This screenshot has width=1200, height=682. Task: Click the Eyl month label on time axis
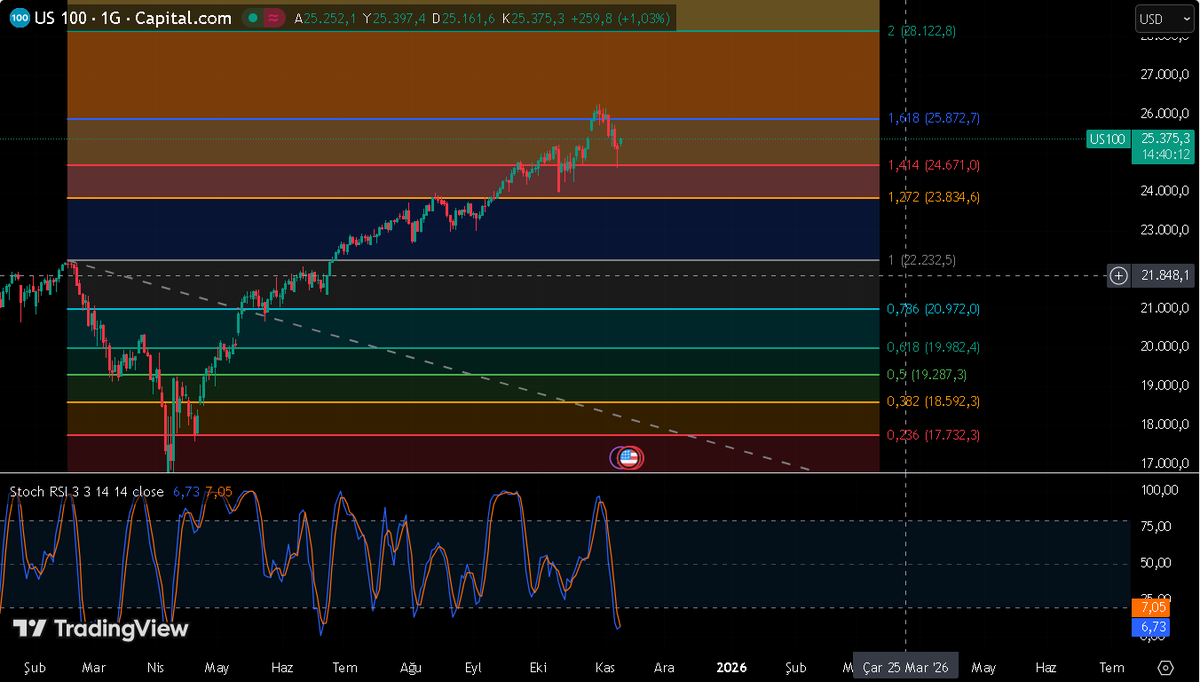(474, 667)
